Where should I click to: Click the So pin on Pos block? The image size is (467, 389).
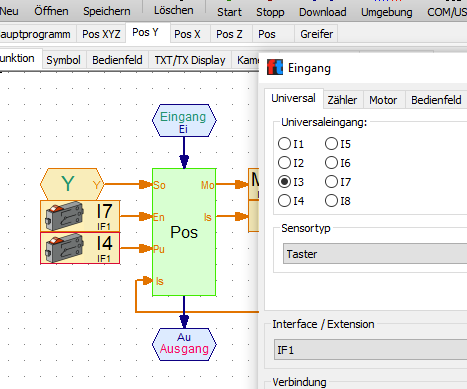point(159,185)
